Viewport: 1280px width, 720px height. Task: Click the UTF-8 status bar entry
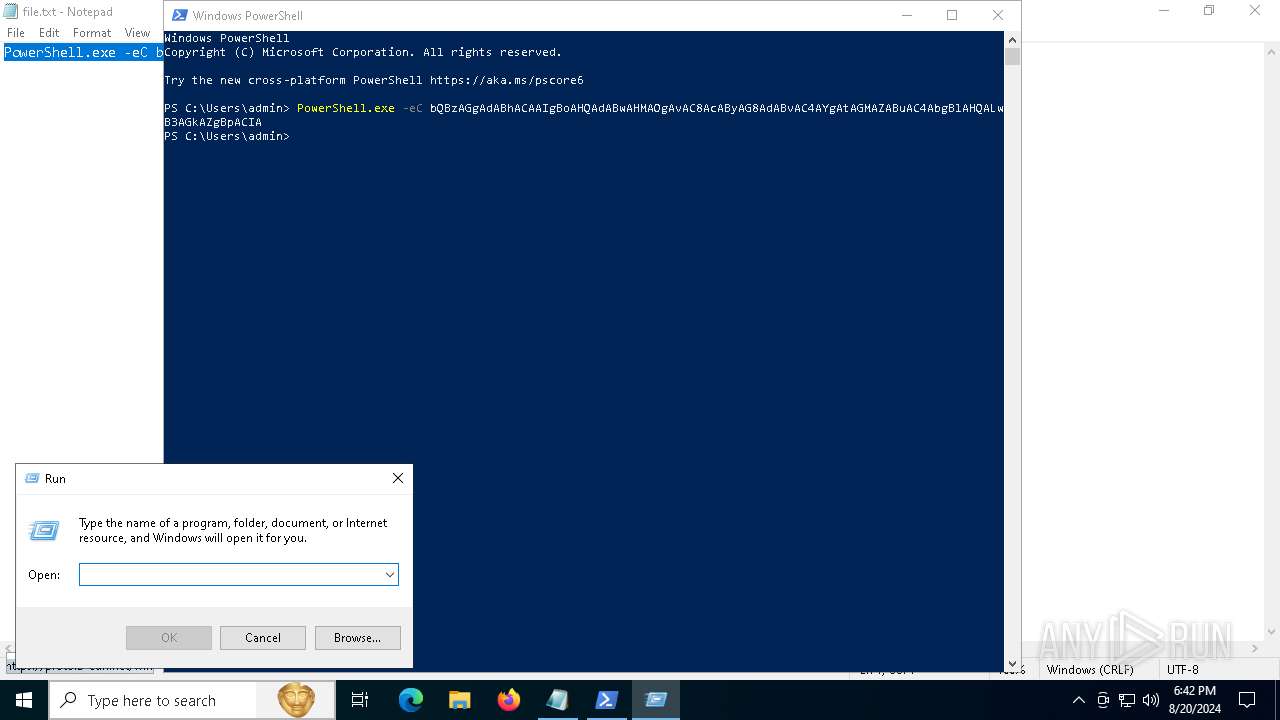pyautogui.click(x=1182, y=670)
